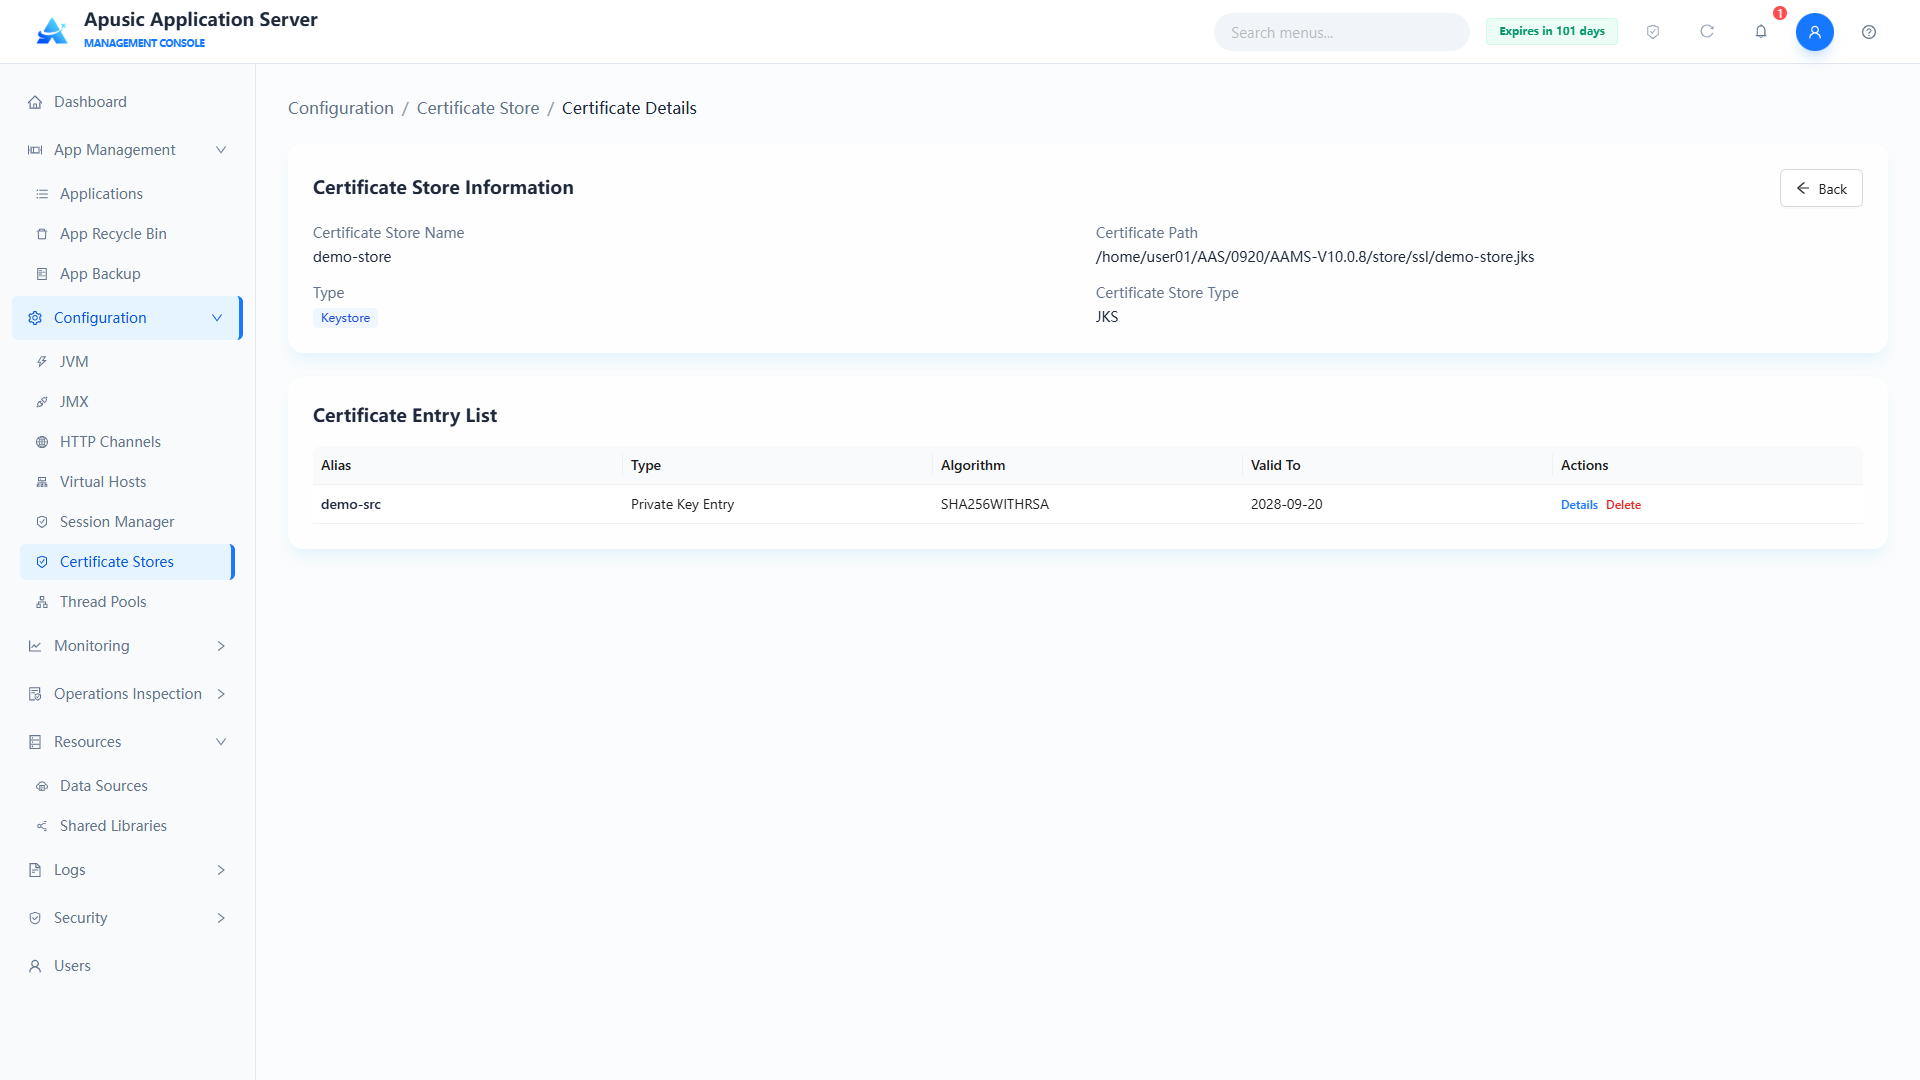Image resolution: width=1920 pixels, height=1080 pixels.
Task: Open the security shield icon in header
Action: pos(1653,32)
